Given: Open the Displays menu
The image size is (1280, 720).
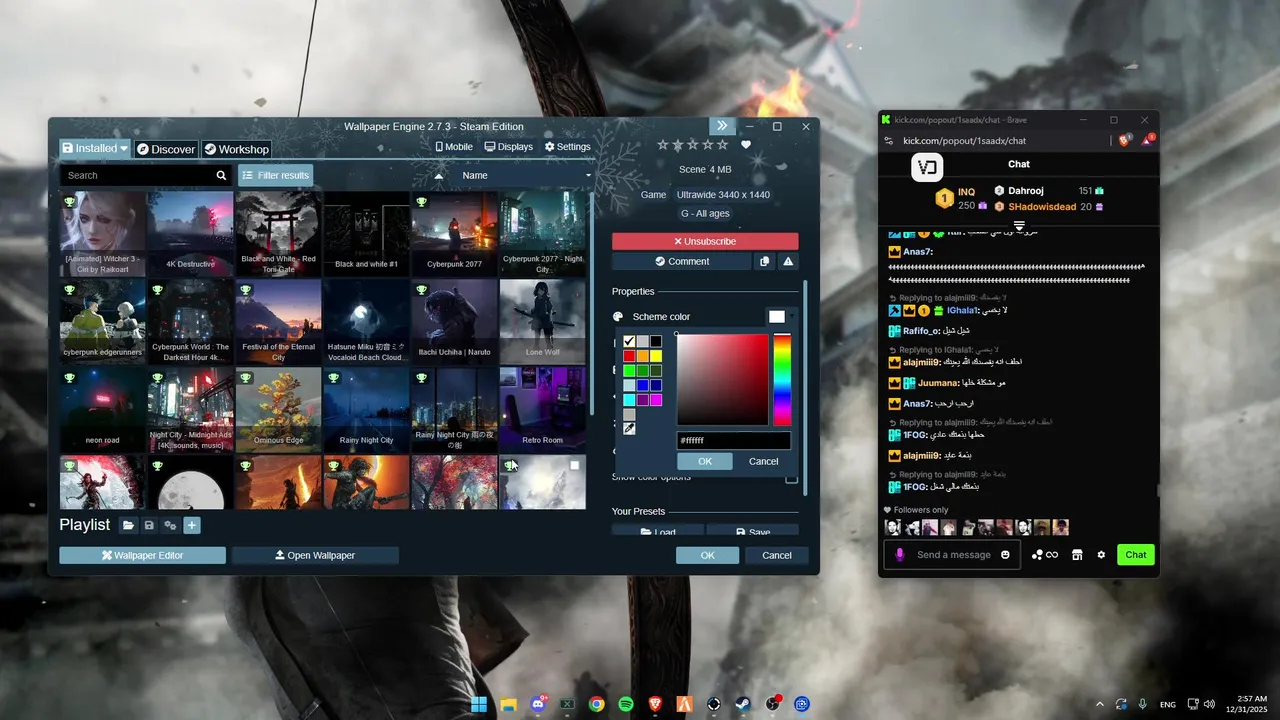Looking at the screenshot, I should pos(509,147).
